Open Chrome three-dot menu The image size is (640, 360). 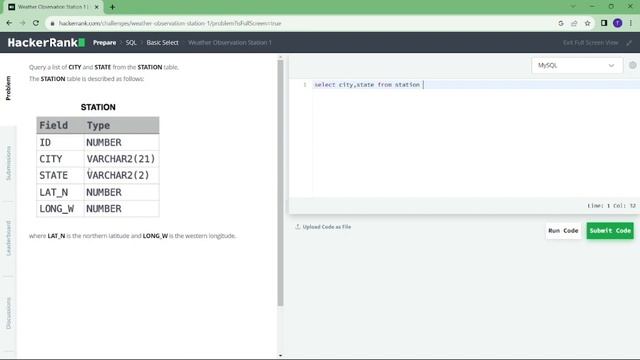click(x=631, y=23)
